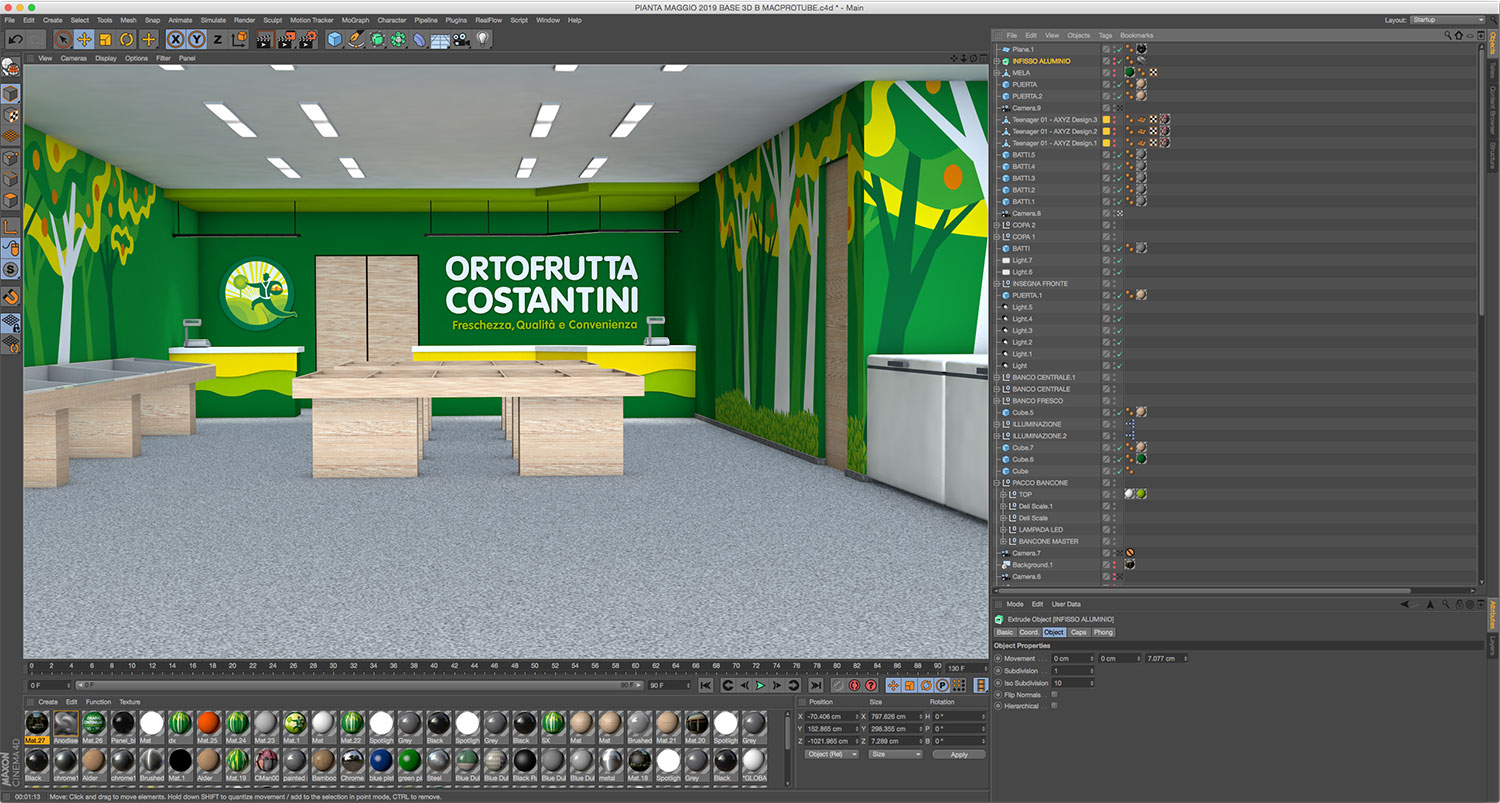
Task: Toggle visibility dots of INFISSO ALUMINIO
Action: (x=1114, y=61)
